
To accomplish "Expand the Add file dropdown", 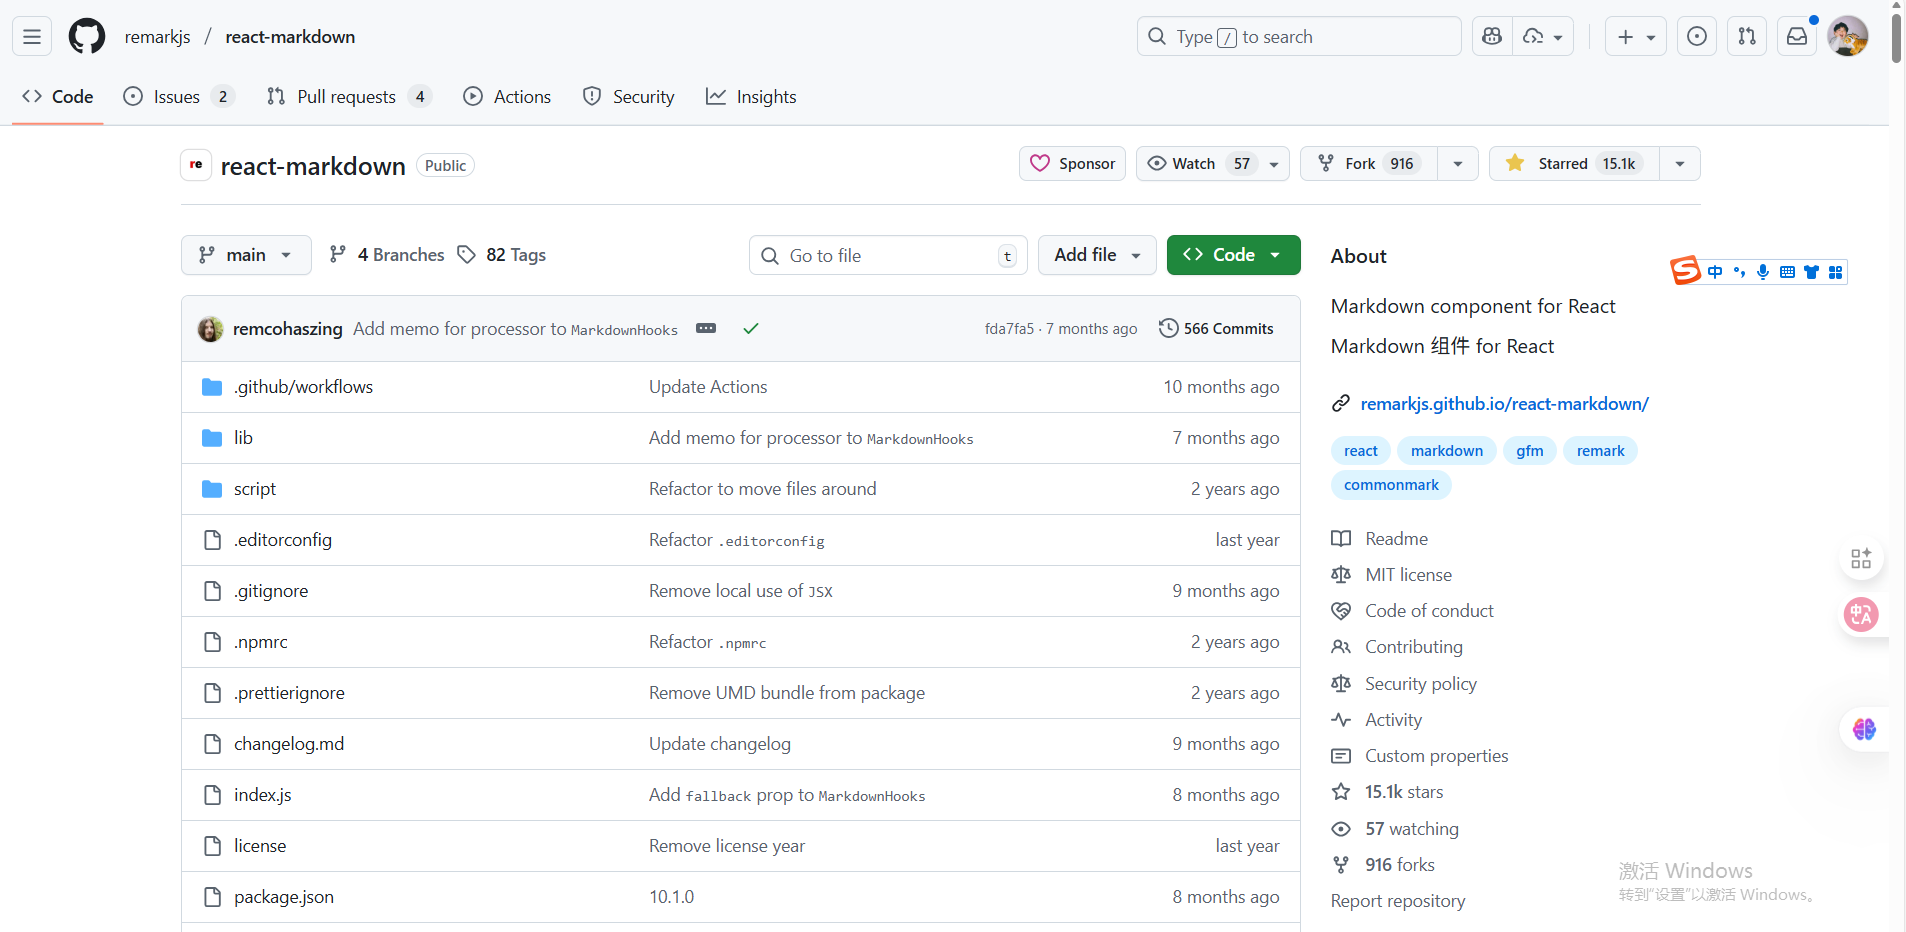I will 1097,255.
